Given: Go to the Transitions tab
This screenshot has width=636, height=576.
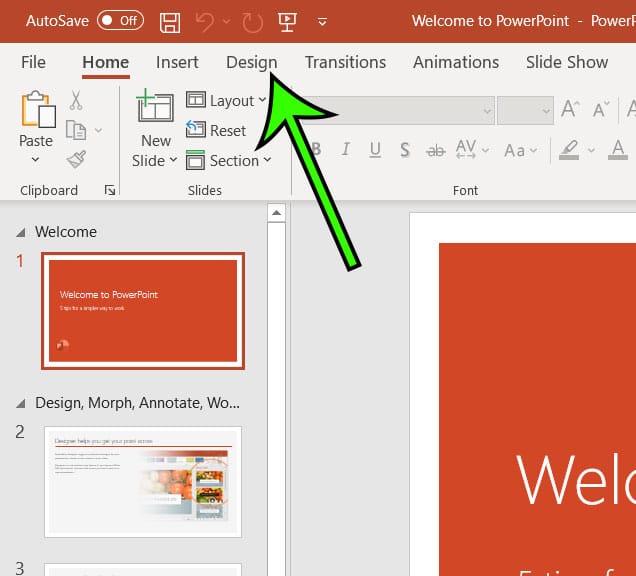Looking at the screenshot, I should click(346, 62).
